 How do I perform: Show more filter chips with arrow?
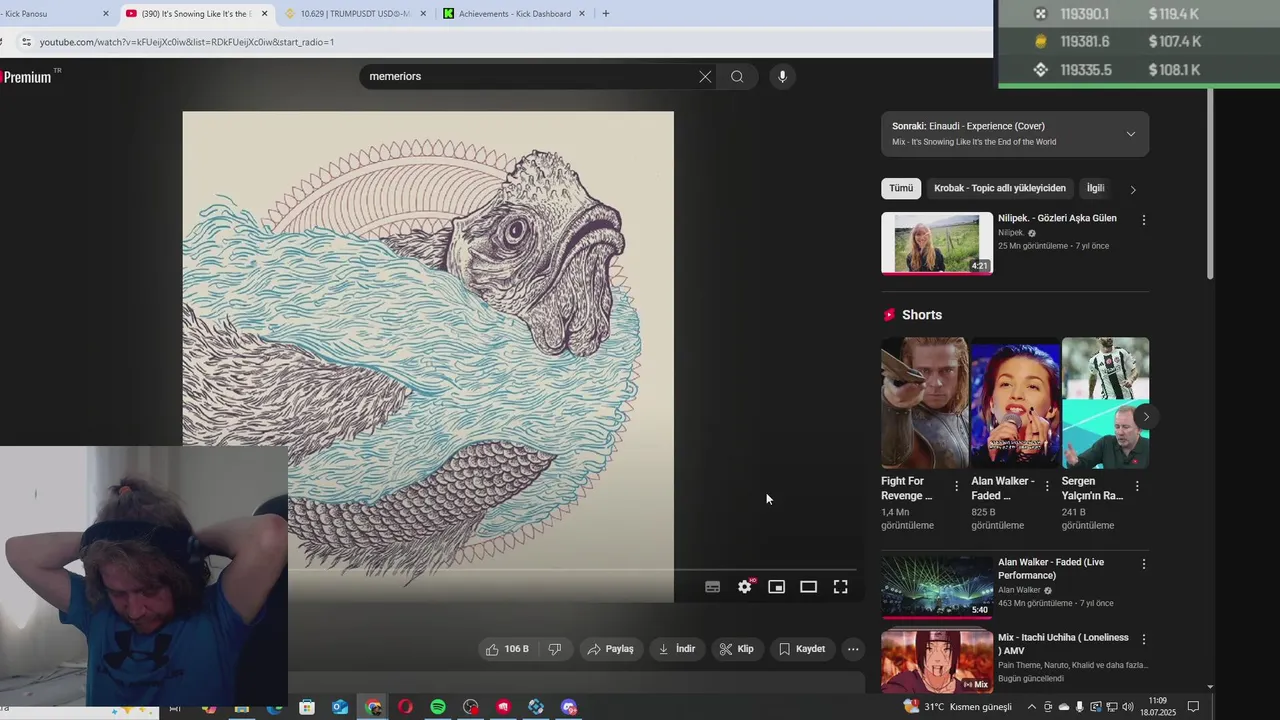1133,189
